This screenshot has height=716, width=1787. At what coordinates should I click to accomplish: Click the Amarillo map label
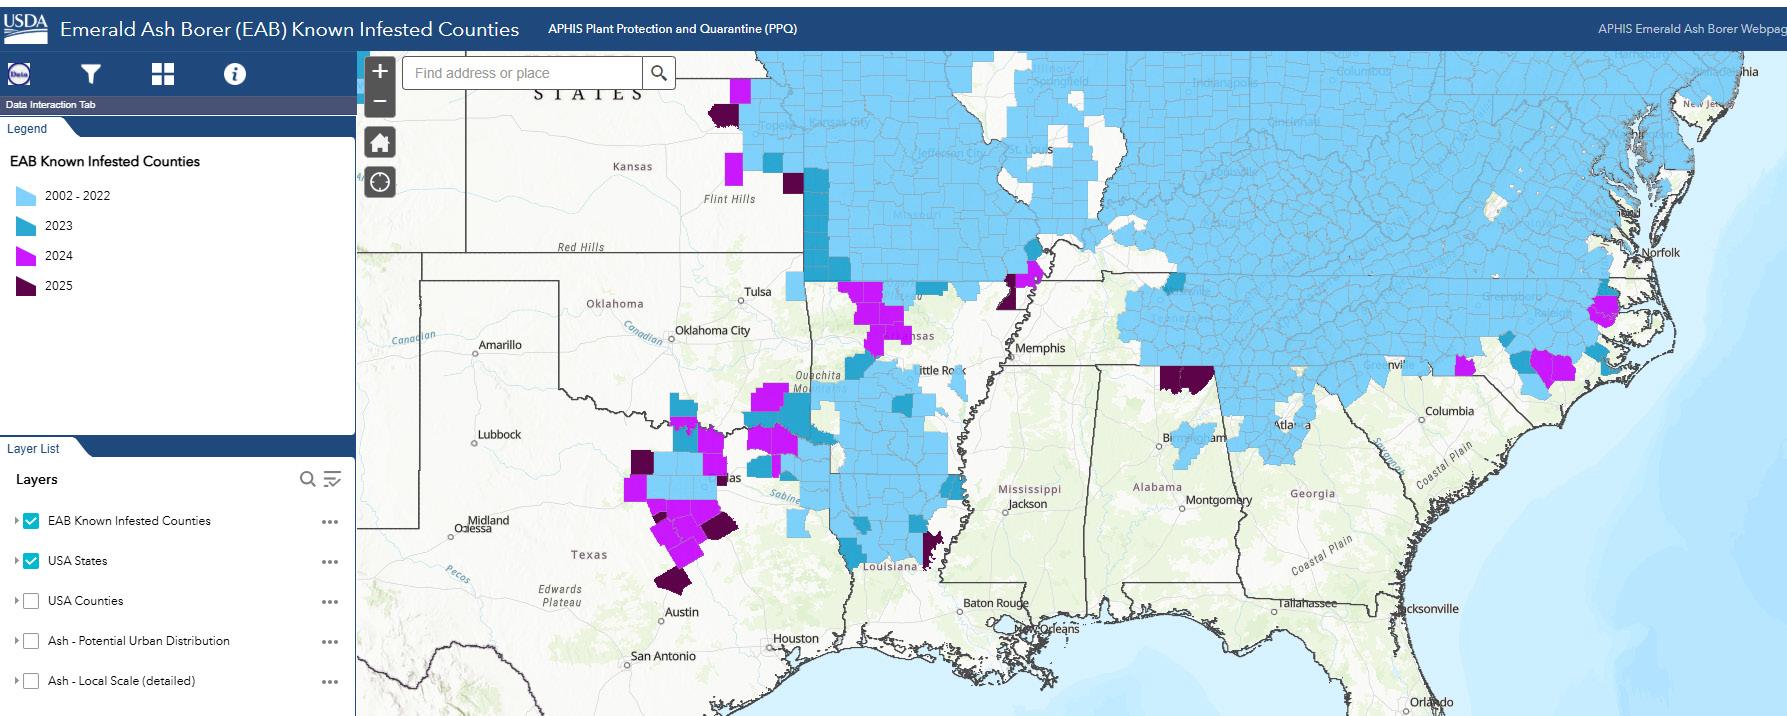[x=500, y=344]
